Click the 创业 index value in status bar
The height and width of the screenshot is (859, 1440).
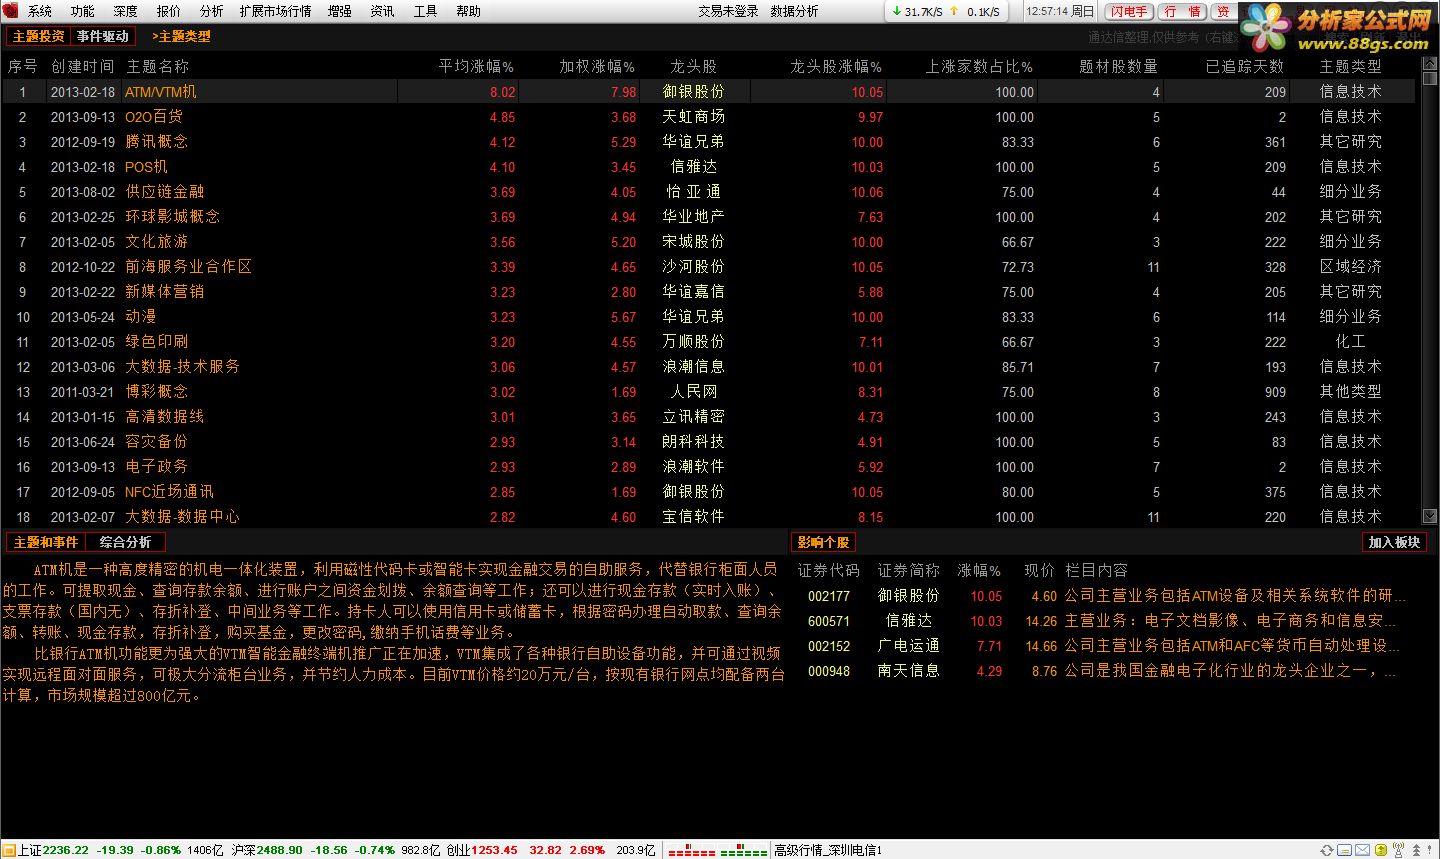tap(495, 850)
